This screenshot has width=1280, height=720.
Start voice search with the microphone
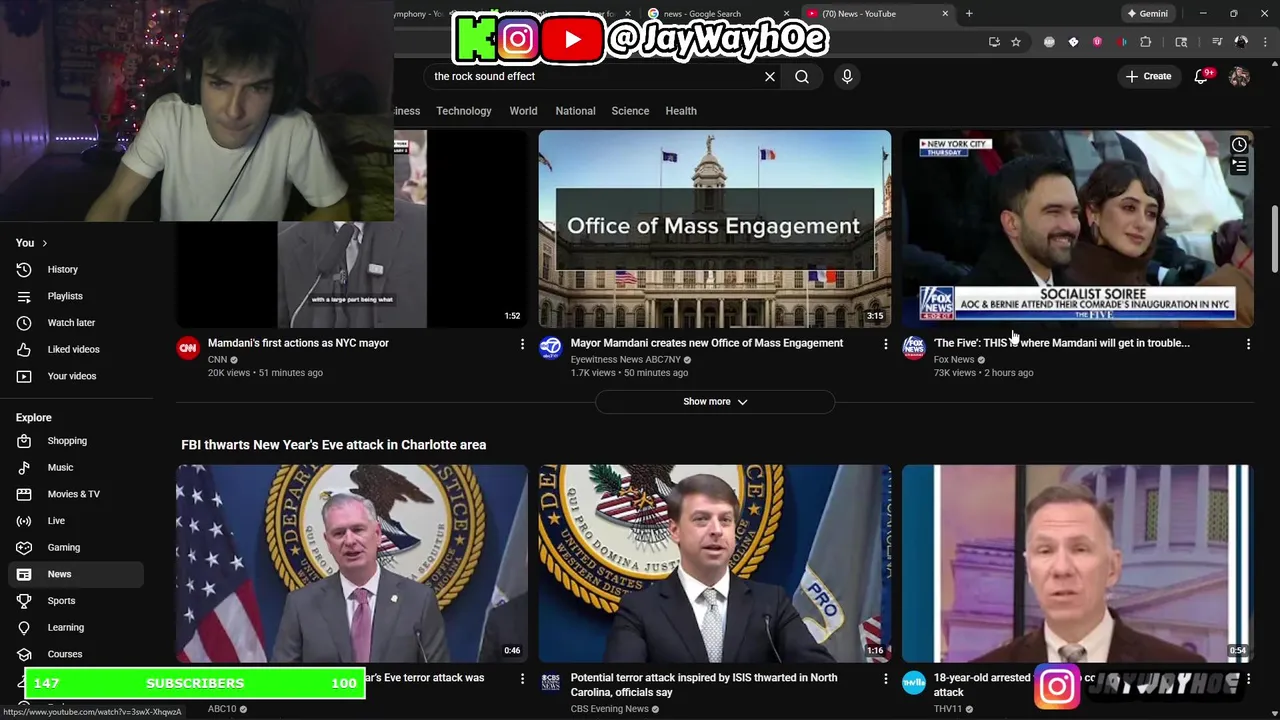847,76
